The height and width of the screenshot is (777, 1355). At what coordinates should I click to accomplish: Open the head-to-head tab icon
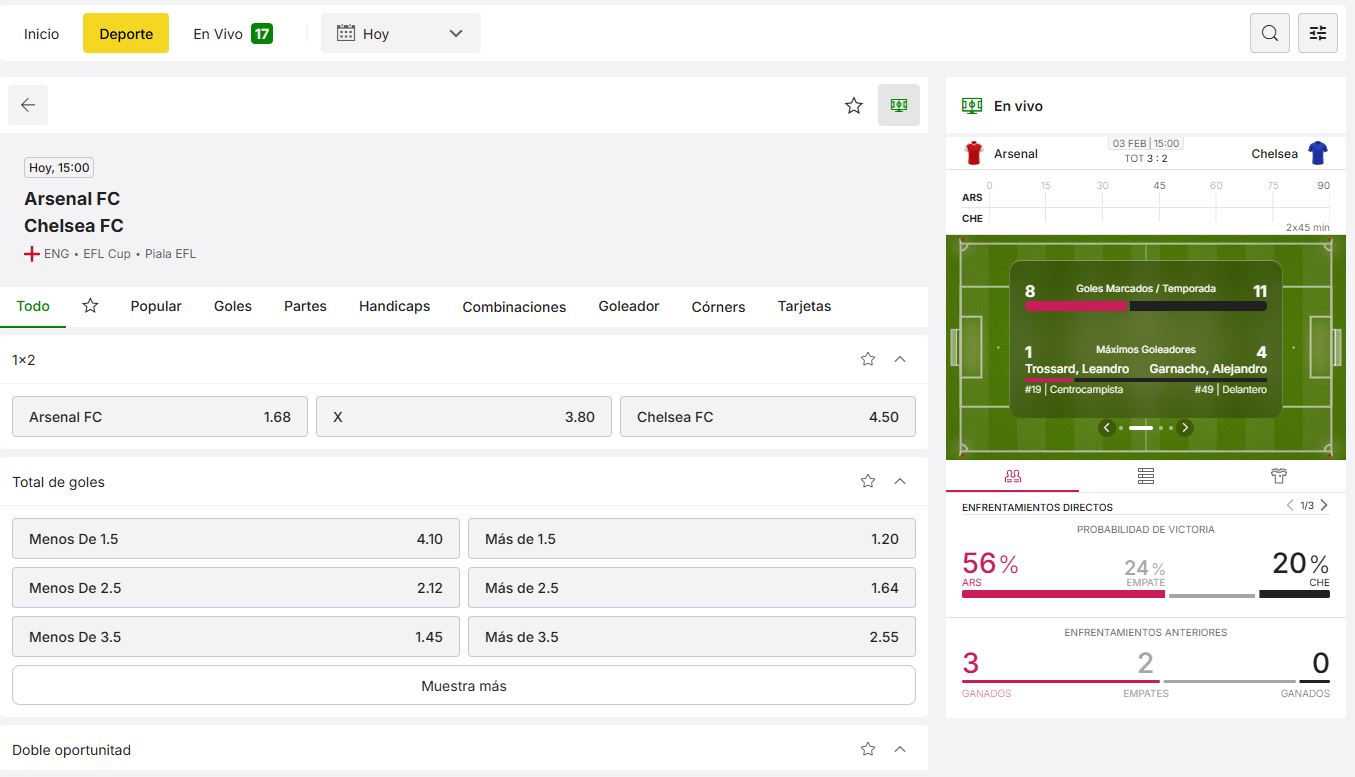tap(1012, 476)
